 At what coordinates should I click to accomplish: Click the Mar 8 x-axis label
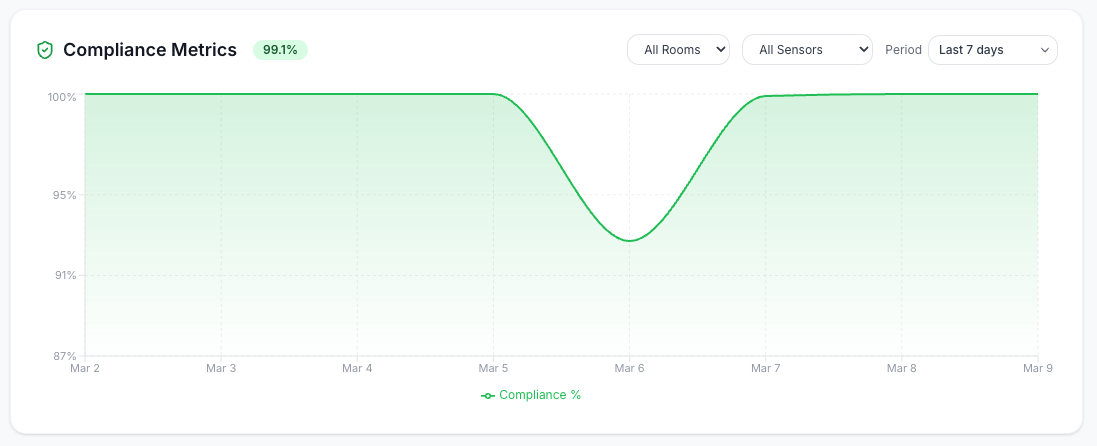pyautogui.click(x=901, y=368)
